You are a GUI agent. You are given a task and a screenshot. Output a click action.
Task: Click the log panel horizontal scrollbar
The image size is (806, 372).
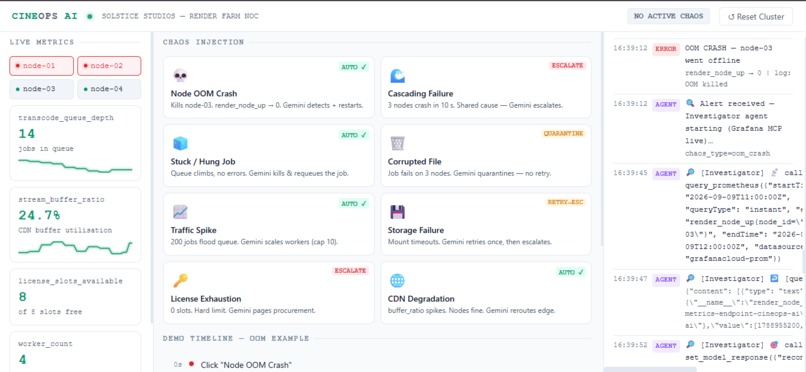point(650,369)
